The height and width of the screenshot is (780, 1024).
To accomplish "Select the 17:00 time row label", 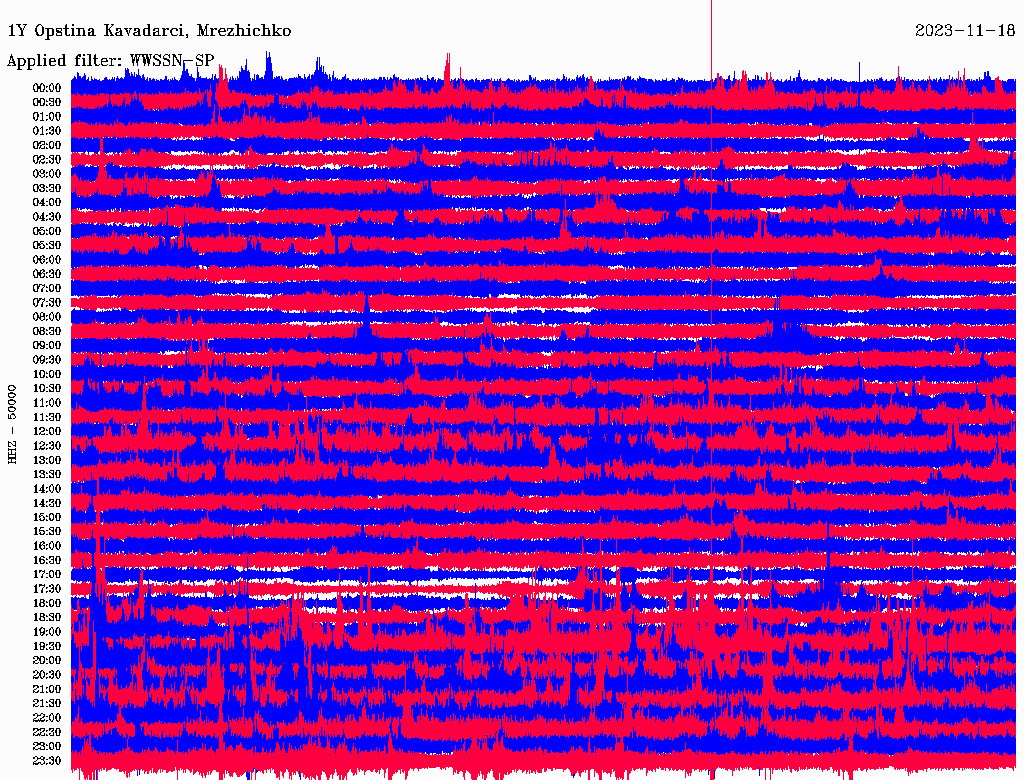I will coord(47,575).
